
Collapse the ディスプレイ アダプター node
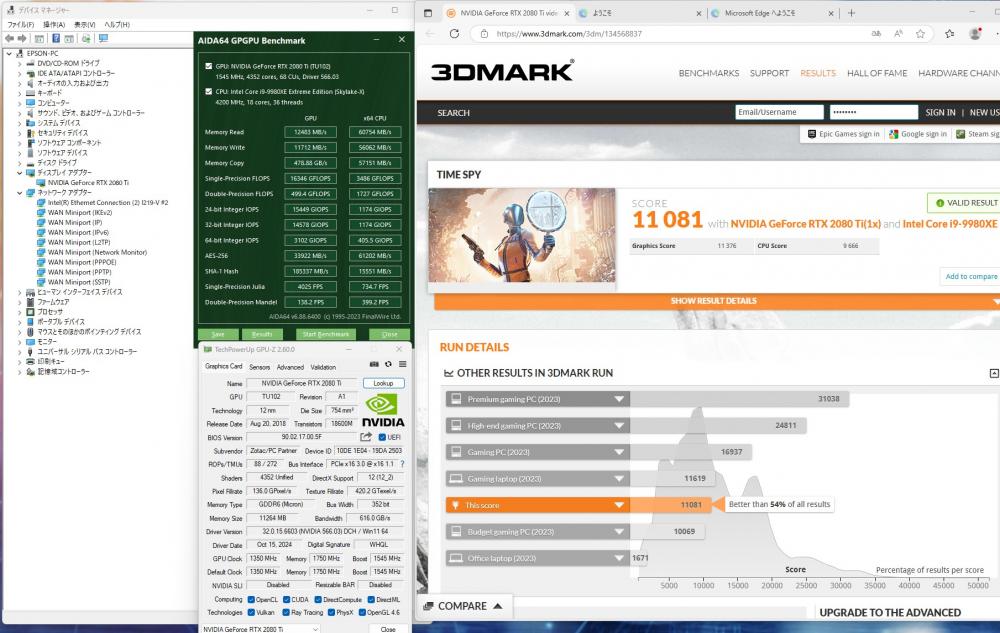tap(19, 173)
